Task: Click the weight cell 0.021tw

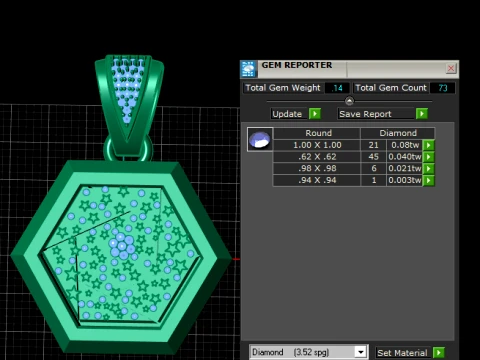Action: pyautogui.click(x=405, y=168)
